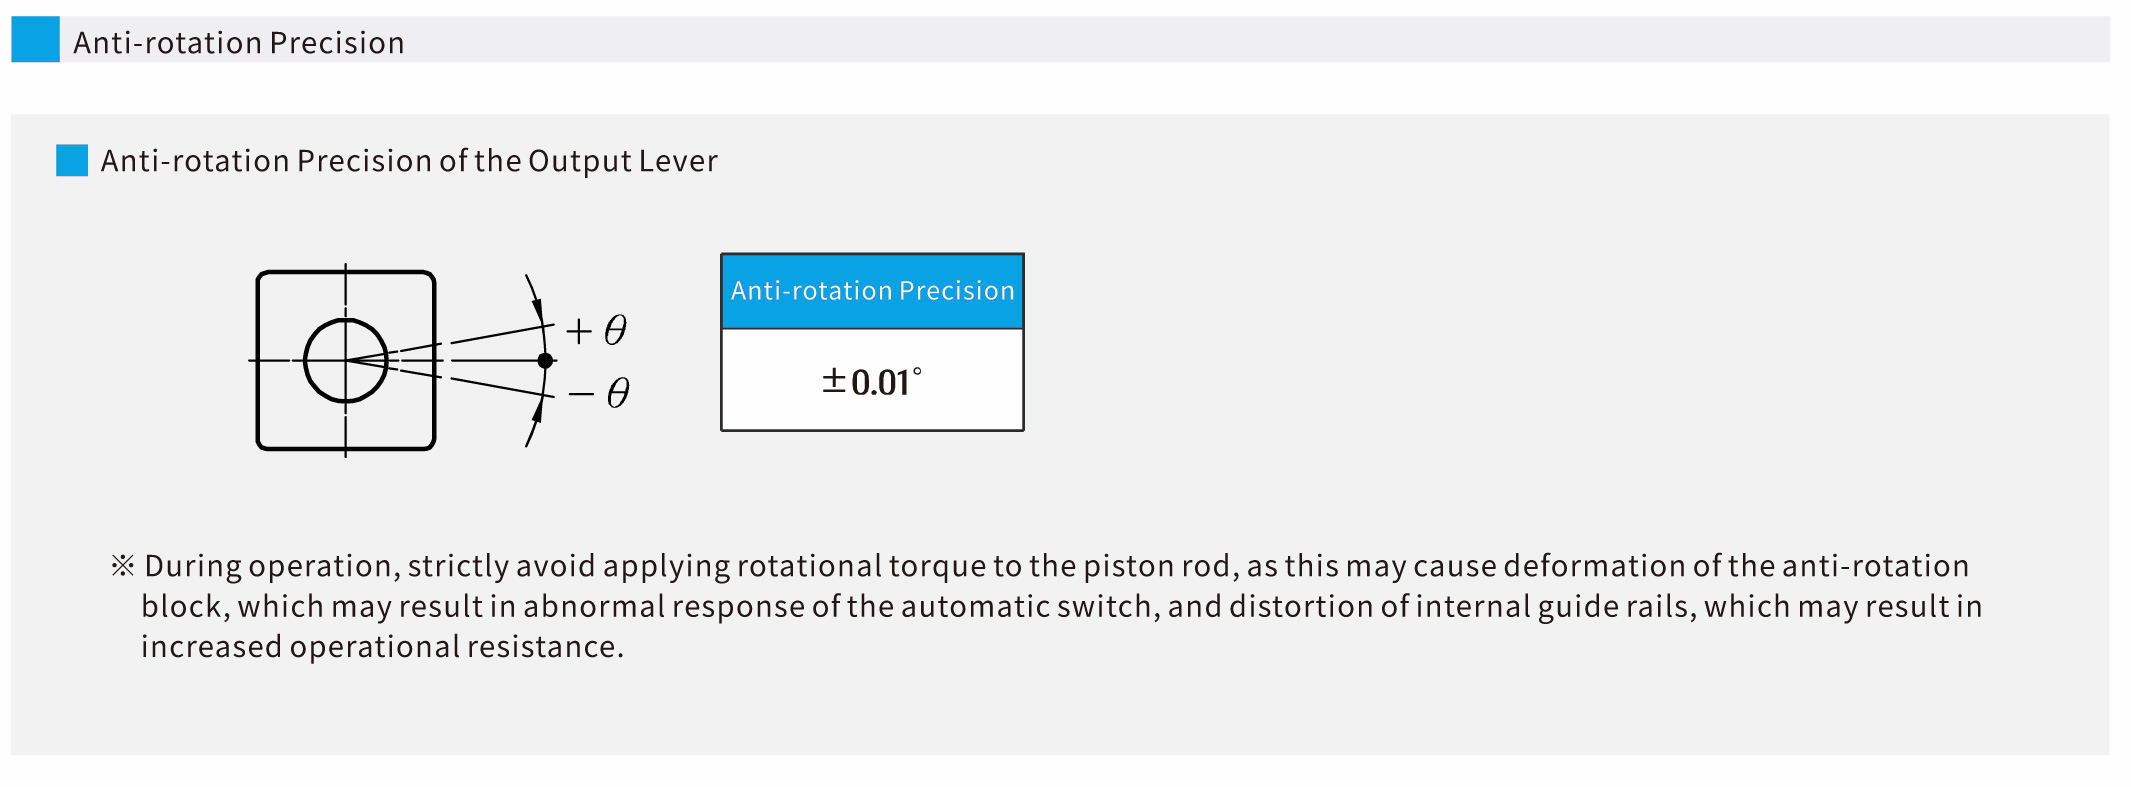The width and height of the screenshot is (2131, 787).
Task: Click the rounded square outline in the diagram
Action: point(259,400)
